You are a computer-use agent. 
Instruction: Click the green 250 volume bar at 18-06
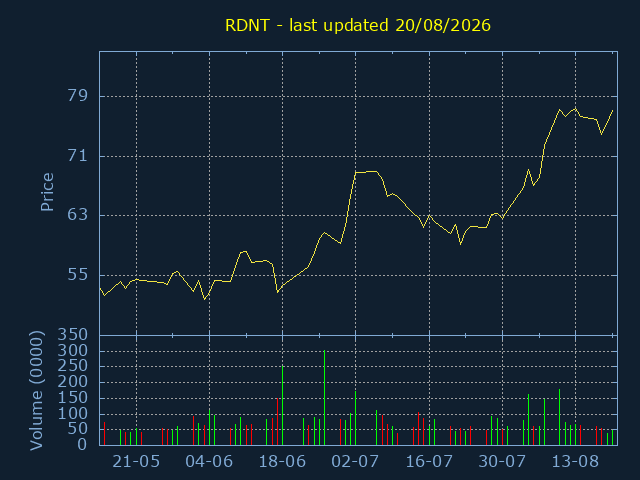tap(282, 405)
